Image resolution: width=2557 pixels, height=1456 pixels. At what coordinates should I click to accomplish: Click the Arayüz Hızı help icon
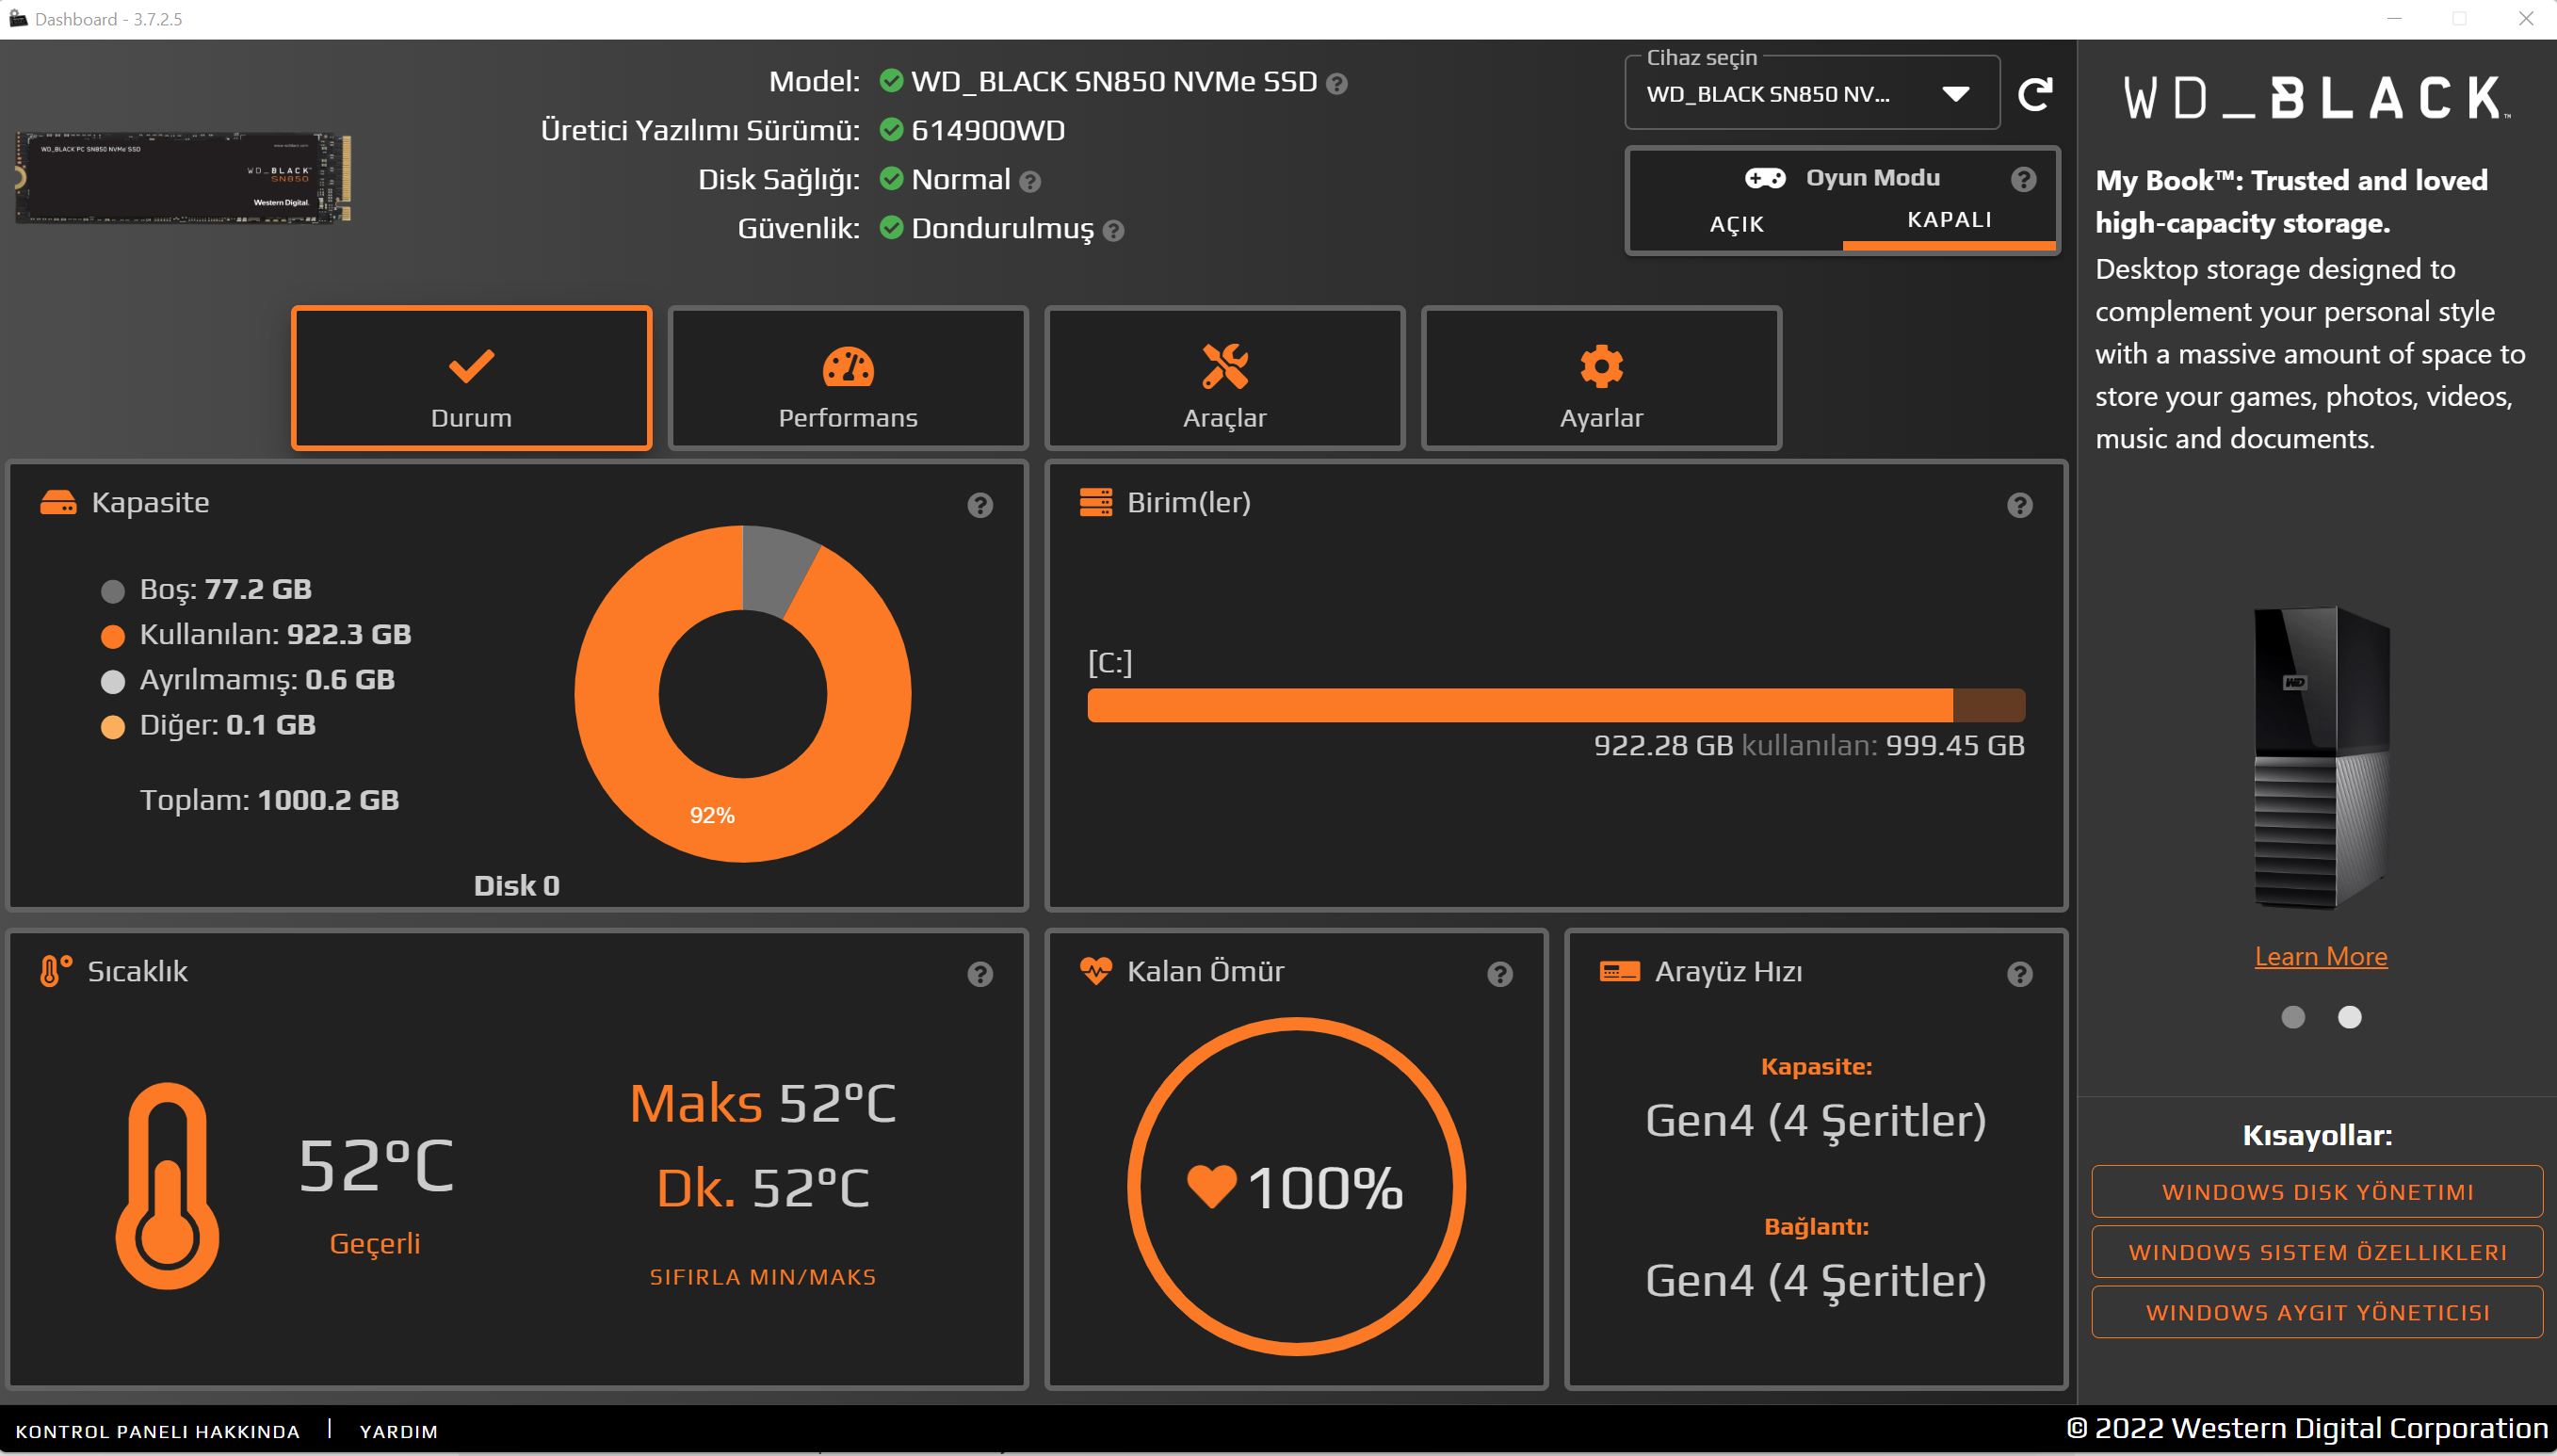pyautogui.click(x=2019, y=974)
